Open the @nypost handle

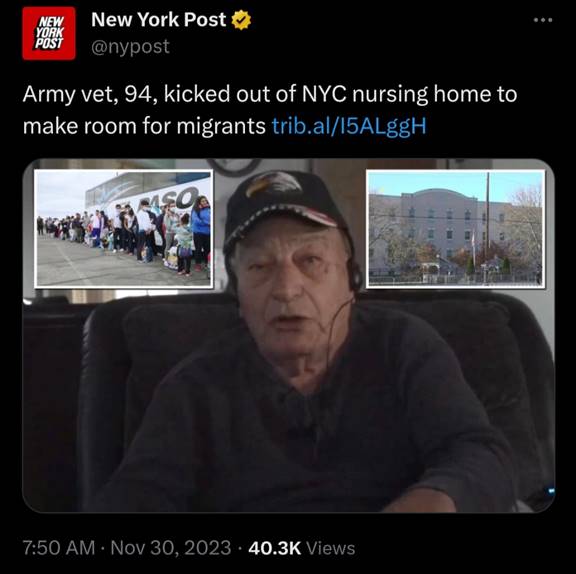point(130,47)
